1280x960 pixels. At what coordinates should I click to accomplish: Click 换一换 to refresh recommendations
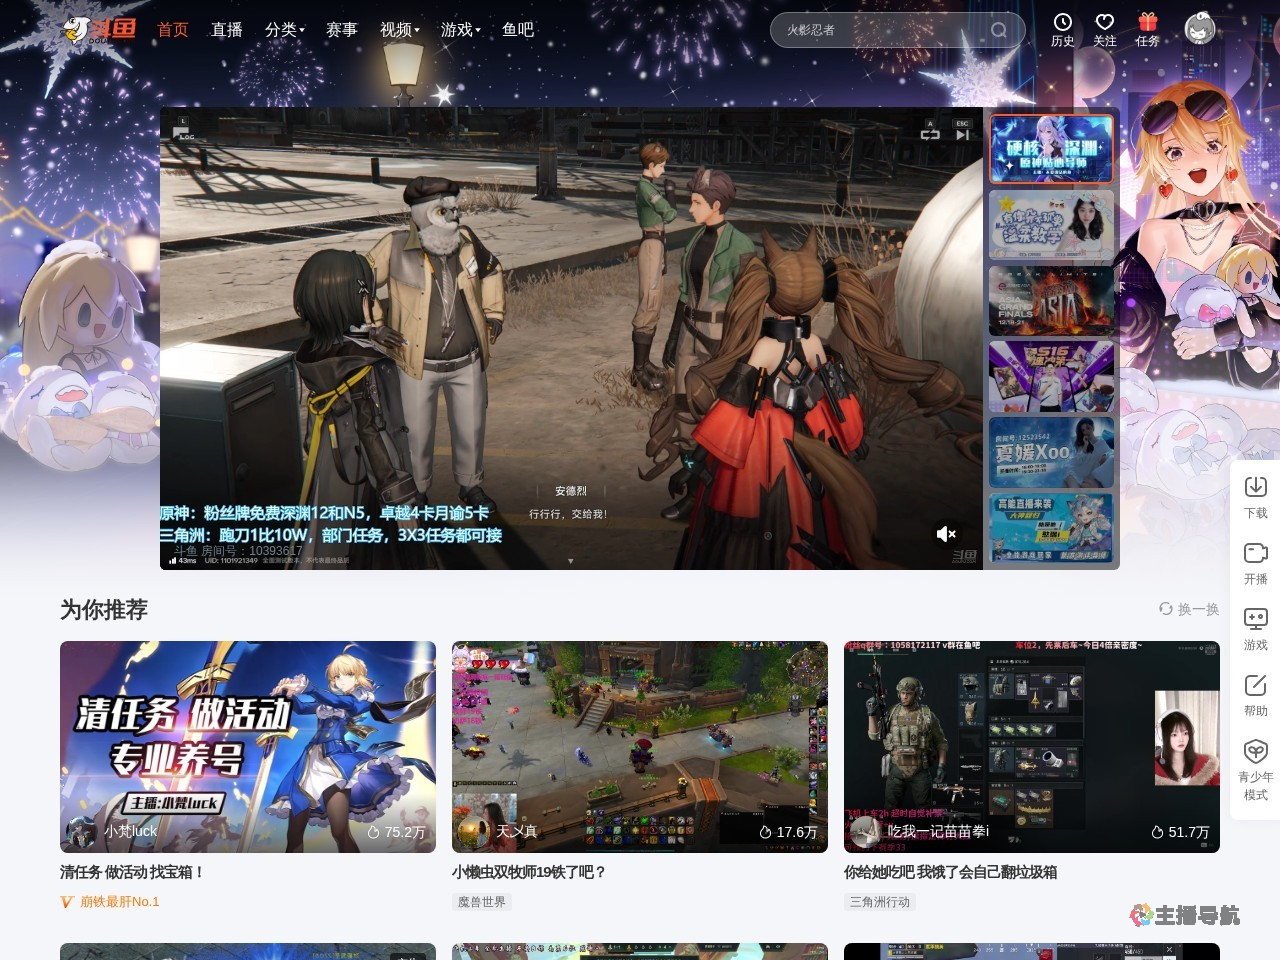coord(1189,609)
